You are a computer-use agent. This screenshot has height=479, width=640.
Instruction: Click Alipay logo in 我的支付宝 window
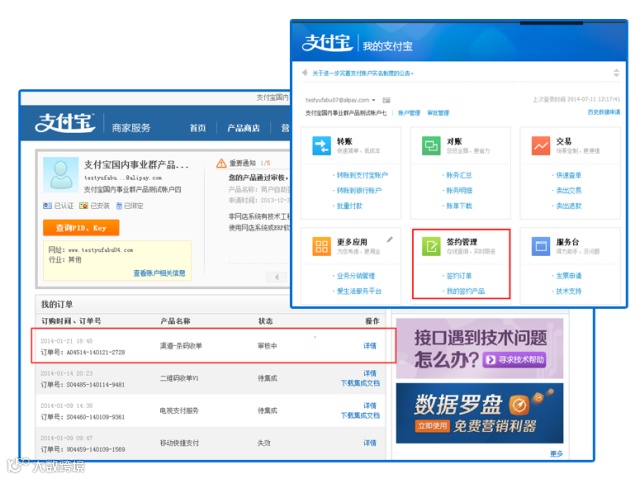(x=327, y=43)
